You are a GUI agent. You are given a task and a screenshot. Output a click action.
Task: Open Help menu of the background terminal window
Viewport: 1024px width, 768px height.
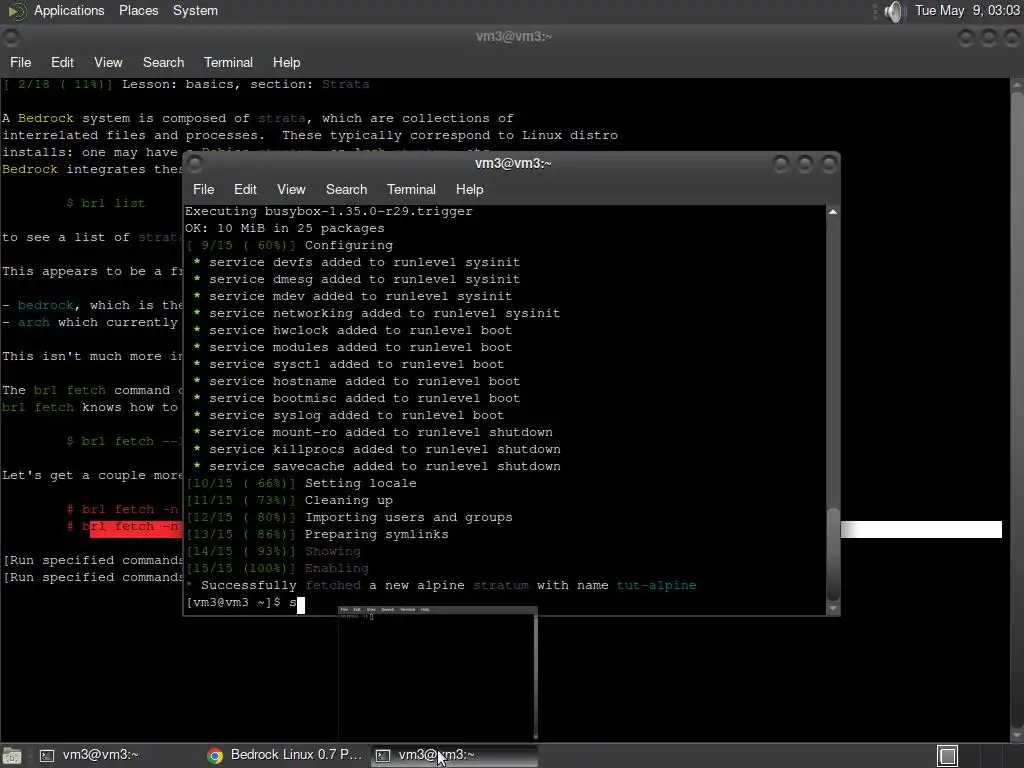pos(286,62)
